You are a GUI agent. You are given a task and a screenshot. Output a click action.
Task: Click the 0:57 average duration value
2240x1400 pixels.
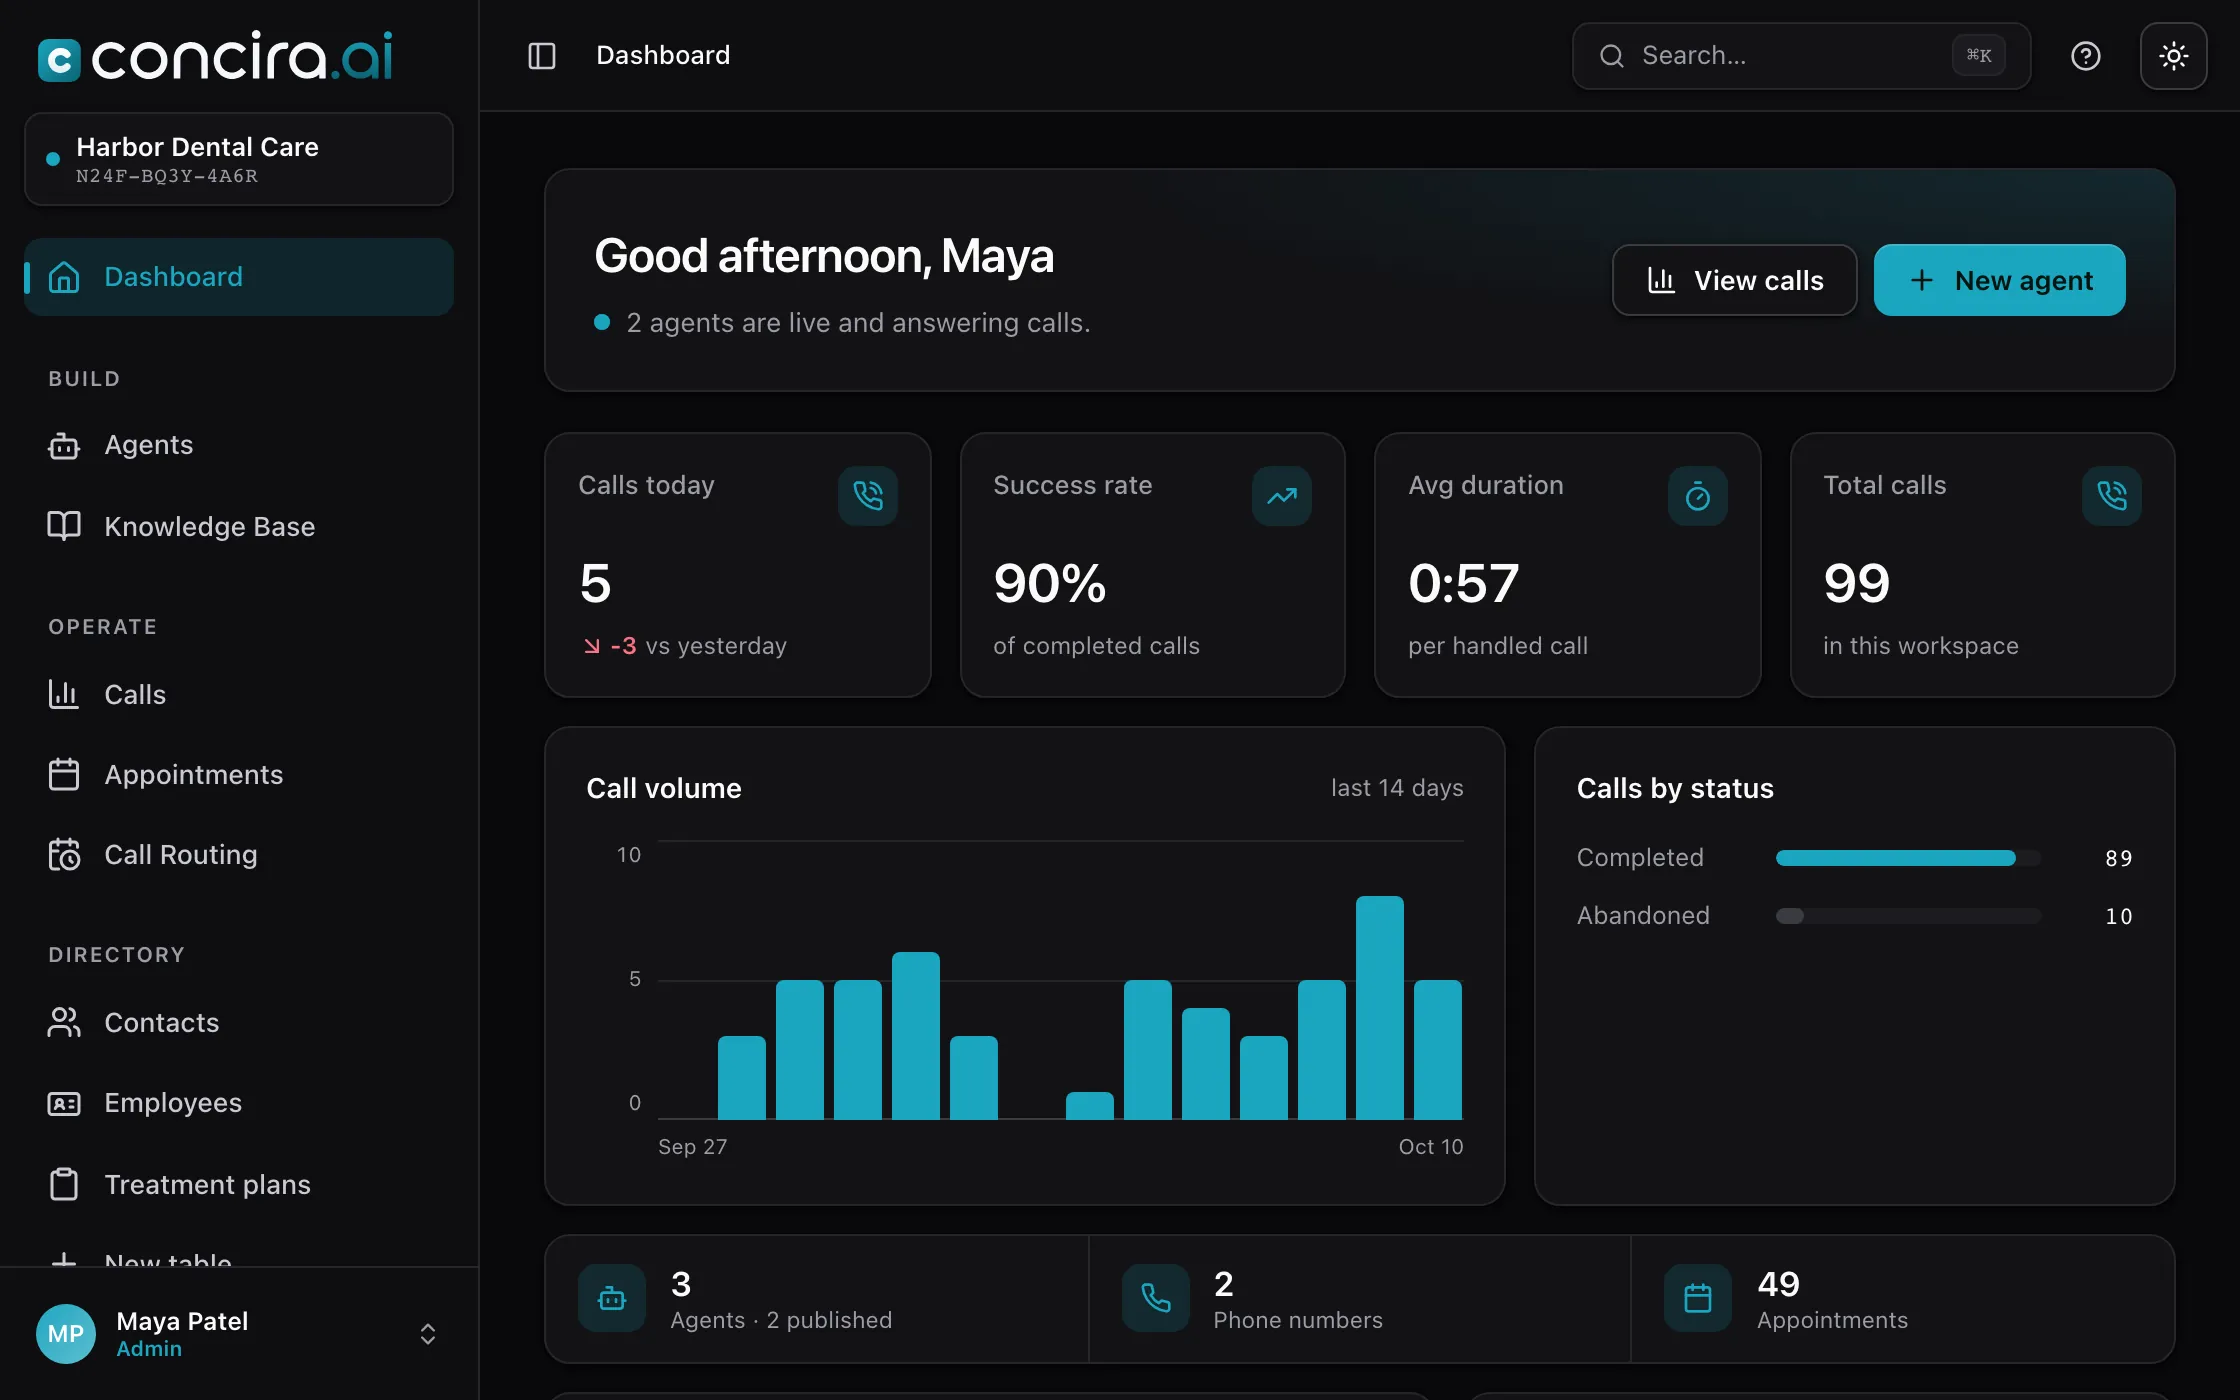[1464, 583]
